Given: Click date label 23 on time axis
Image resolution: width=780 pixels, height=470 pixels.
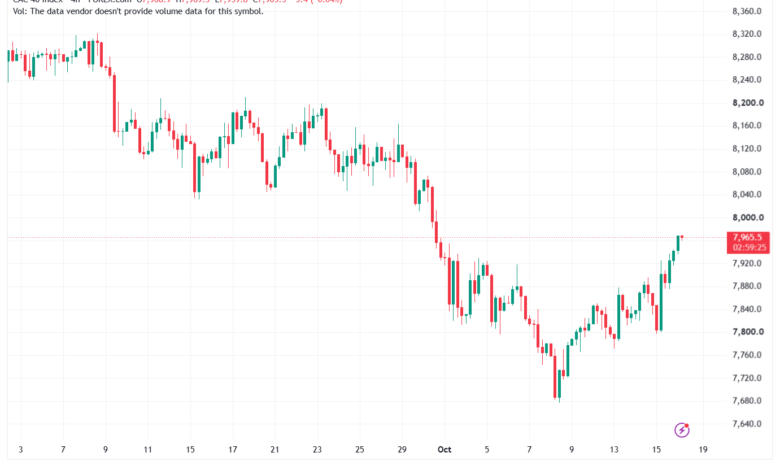Looking at the screenshot, I should [317, 450].
